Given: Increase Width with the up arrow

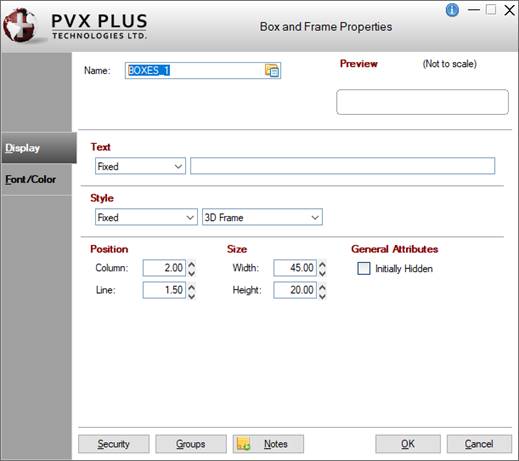Looking at the screenshot, I should tap(322, 264).
